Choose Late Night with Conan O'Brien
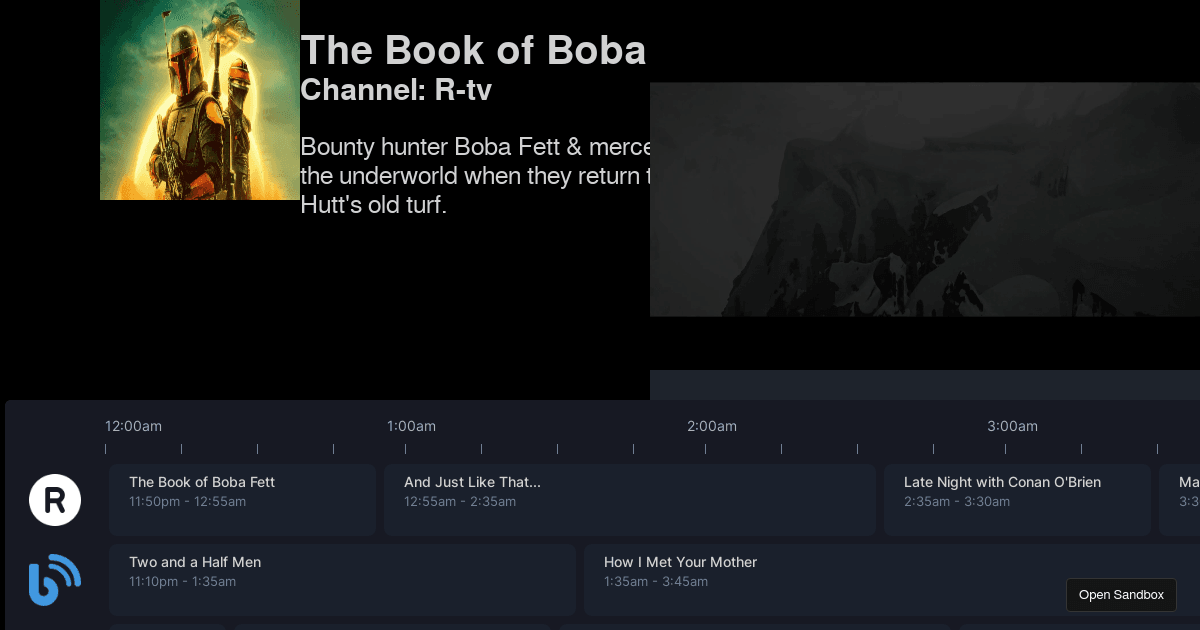 click(x=1017, y=499)
